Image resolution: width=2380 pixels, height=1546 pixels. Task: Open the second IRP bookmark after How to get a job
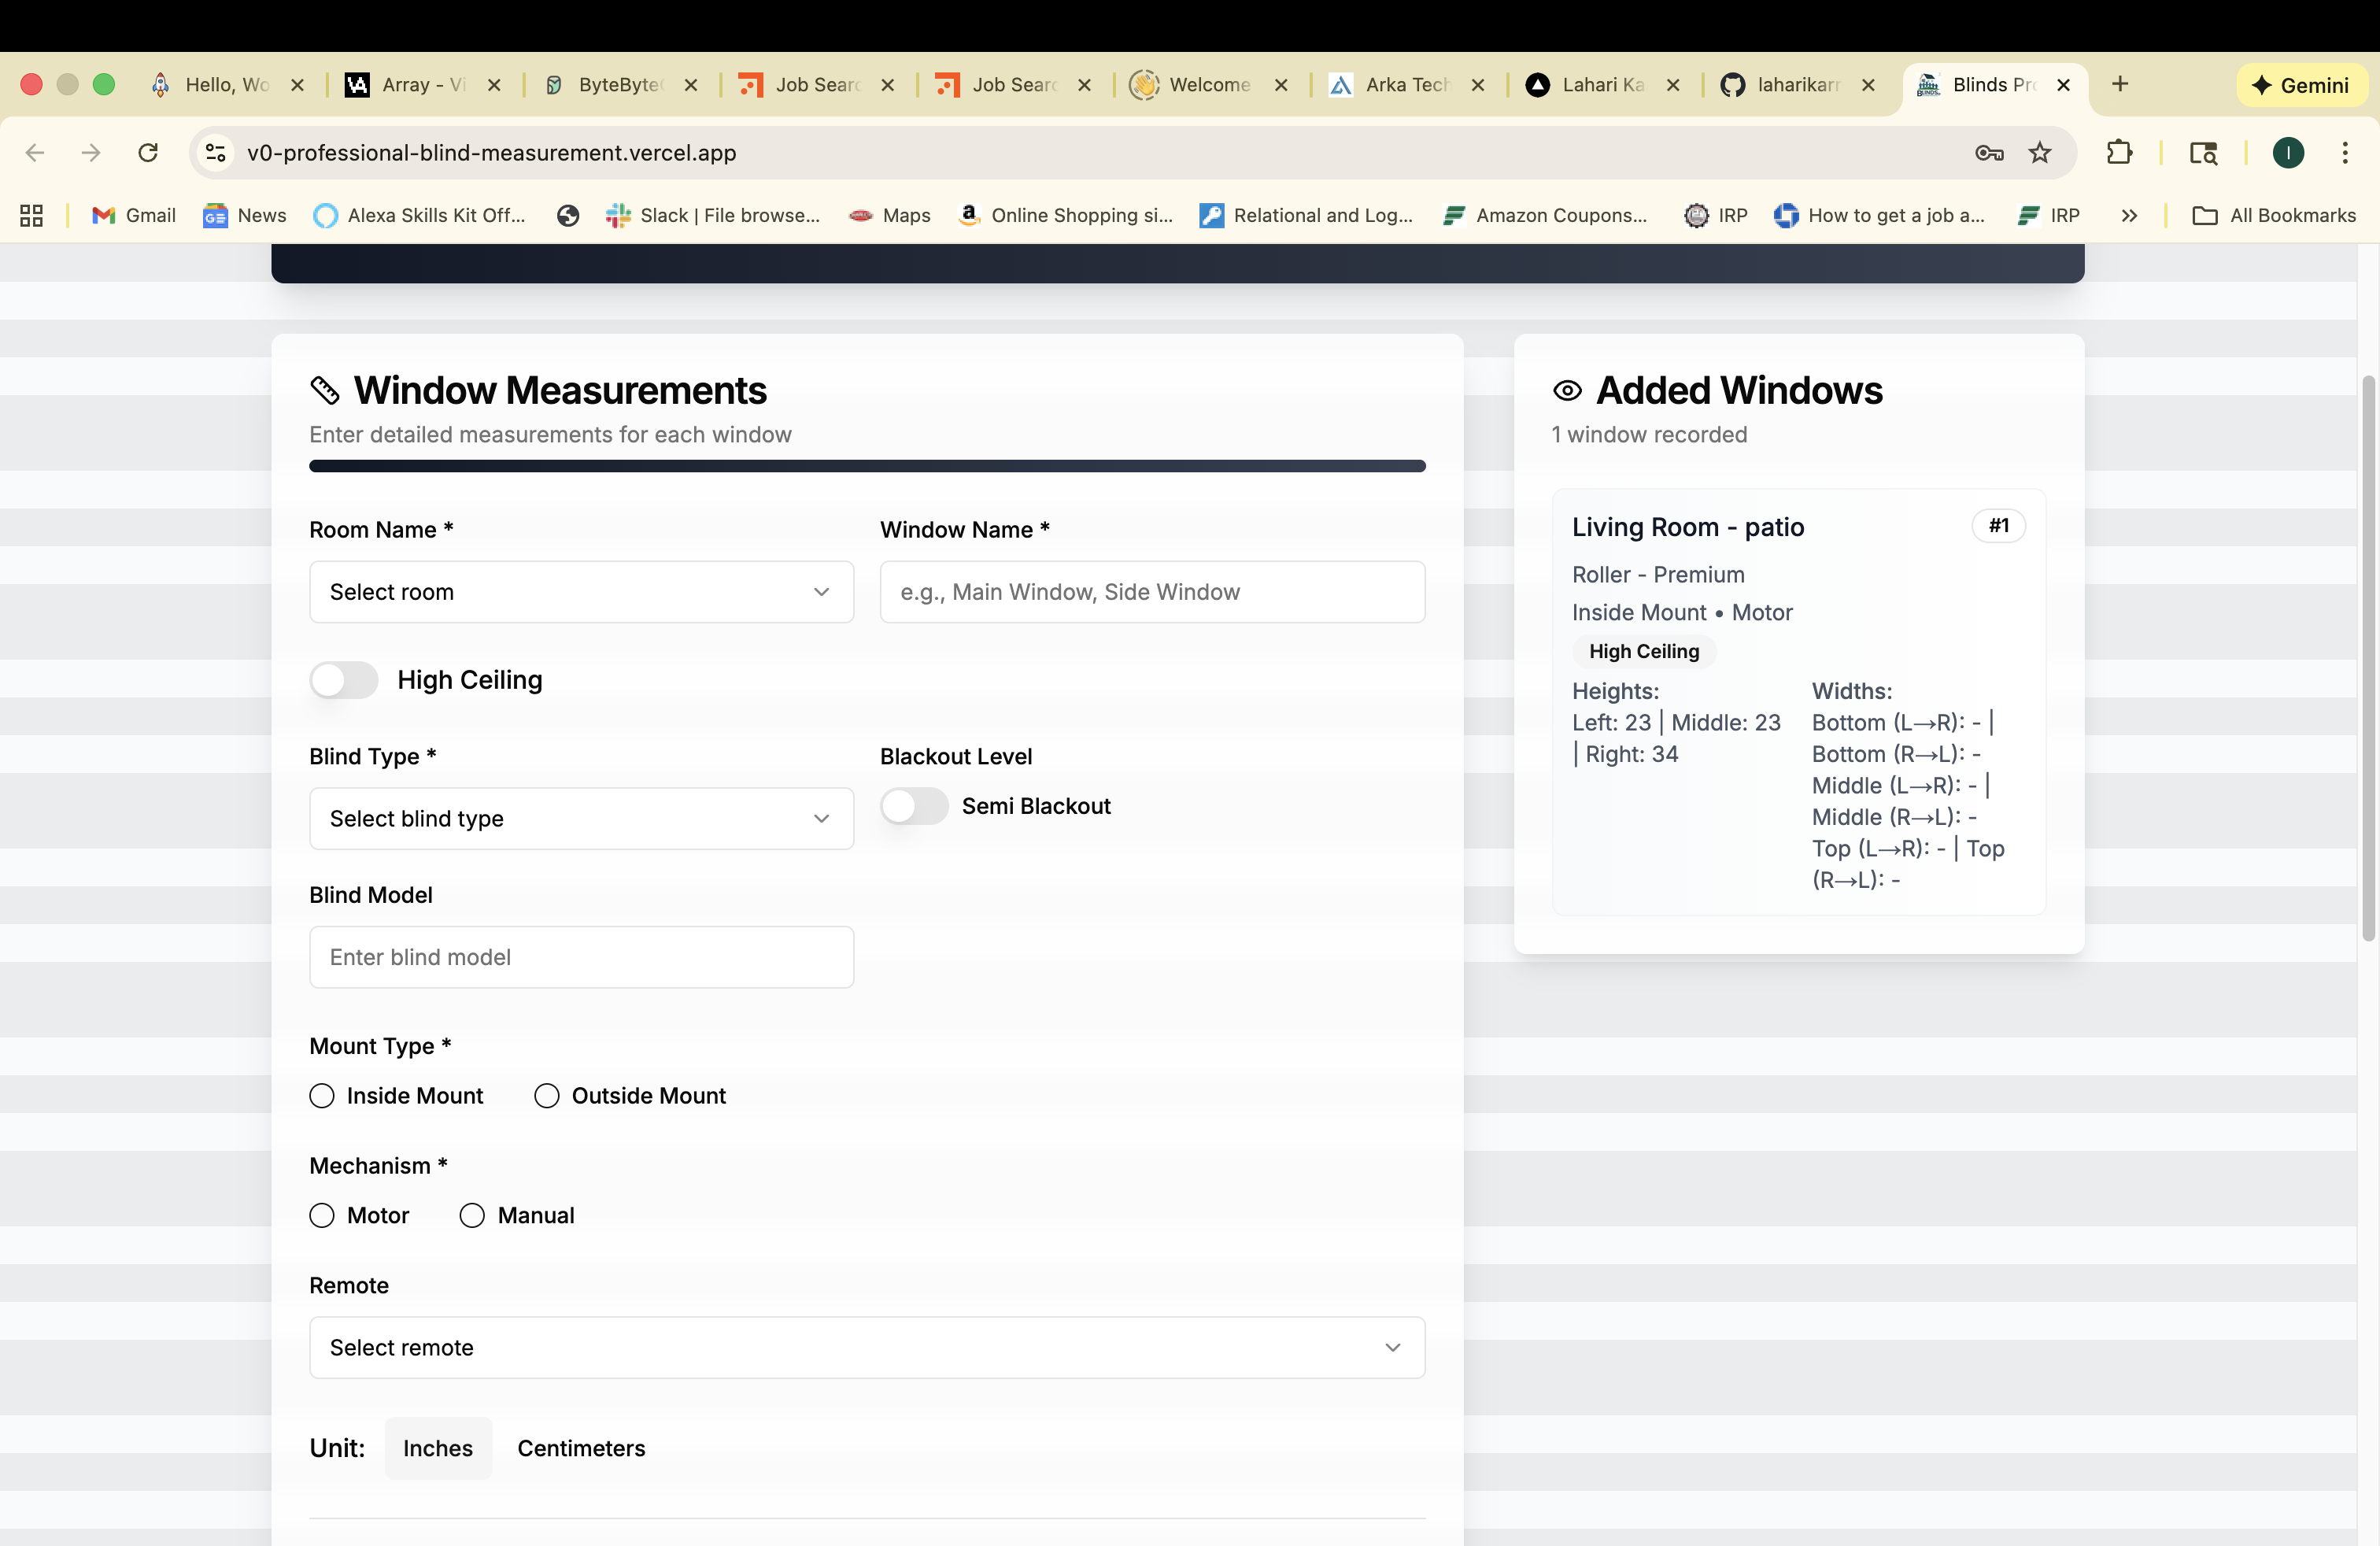(x=2048, y=215)
